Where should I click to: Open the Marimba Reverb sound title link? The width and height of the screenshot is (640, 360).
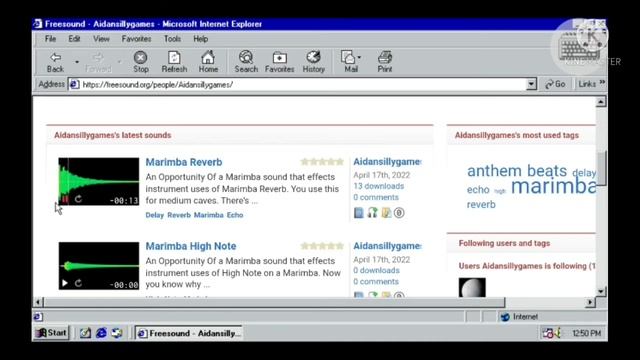[184, 162]
